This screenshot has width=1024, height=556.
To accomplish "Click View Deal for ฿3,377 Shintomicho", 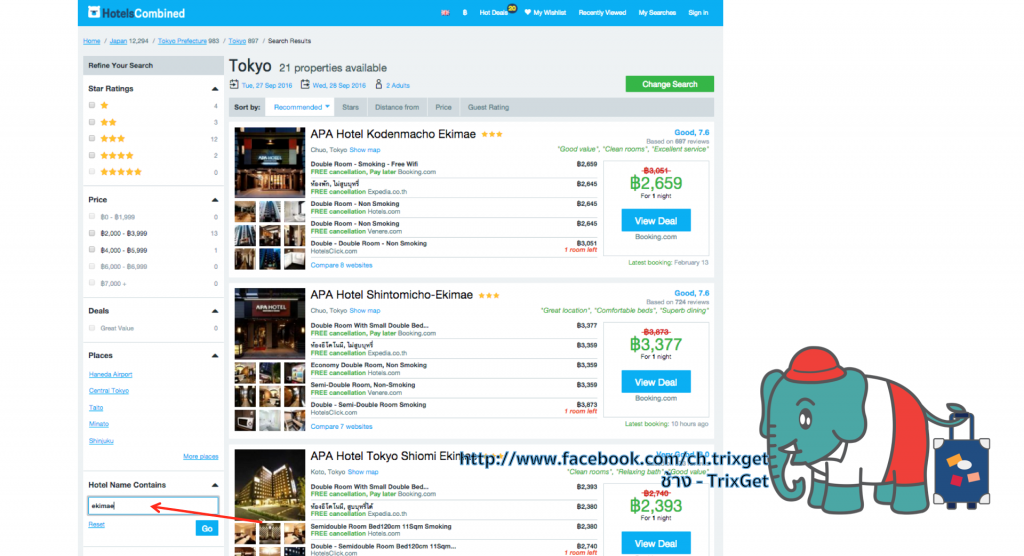I will [x=656, y=382].
